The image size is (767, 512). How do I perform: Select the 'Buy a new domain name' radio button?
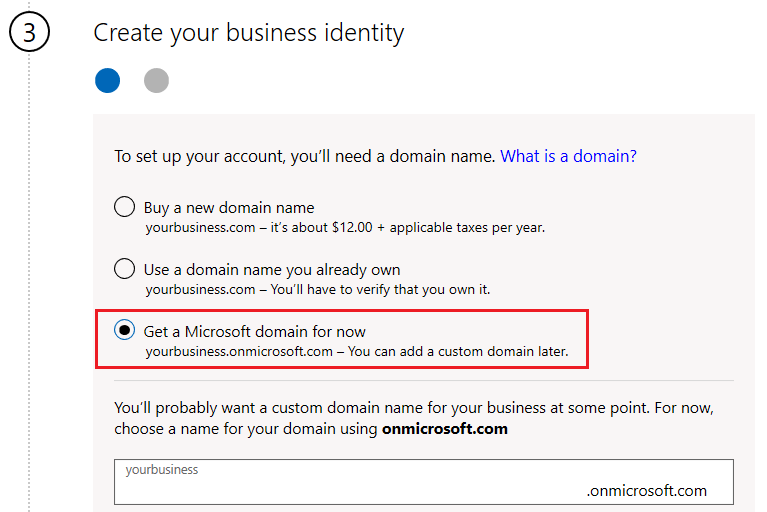(x=124, y=207)
